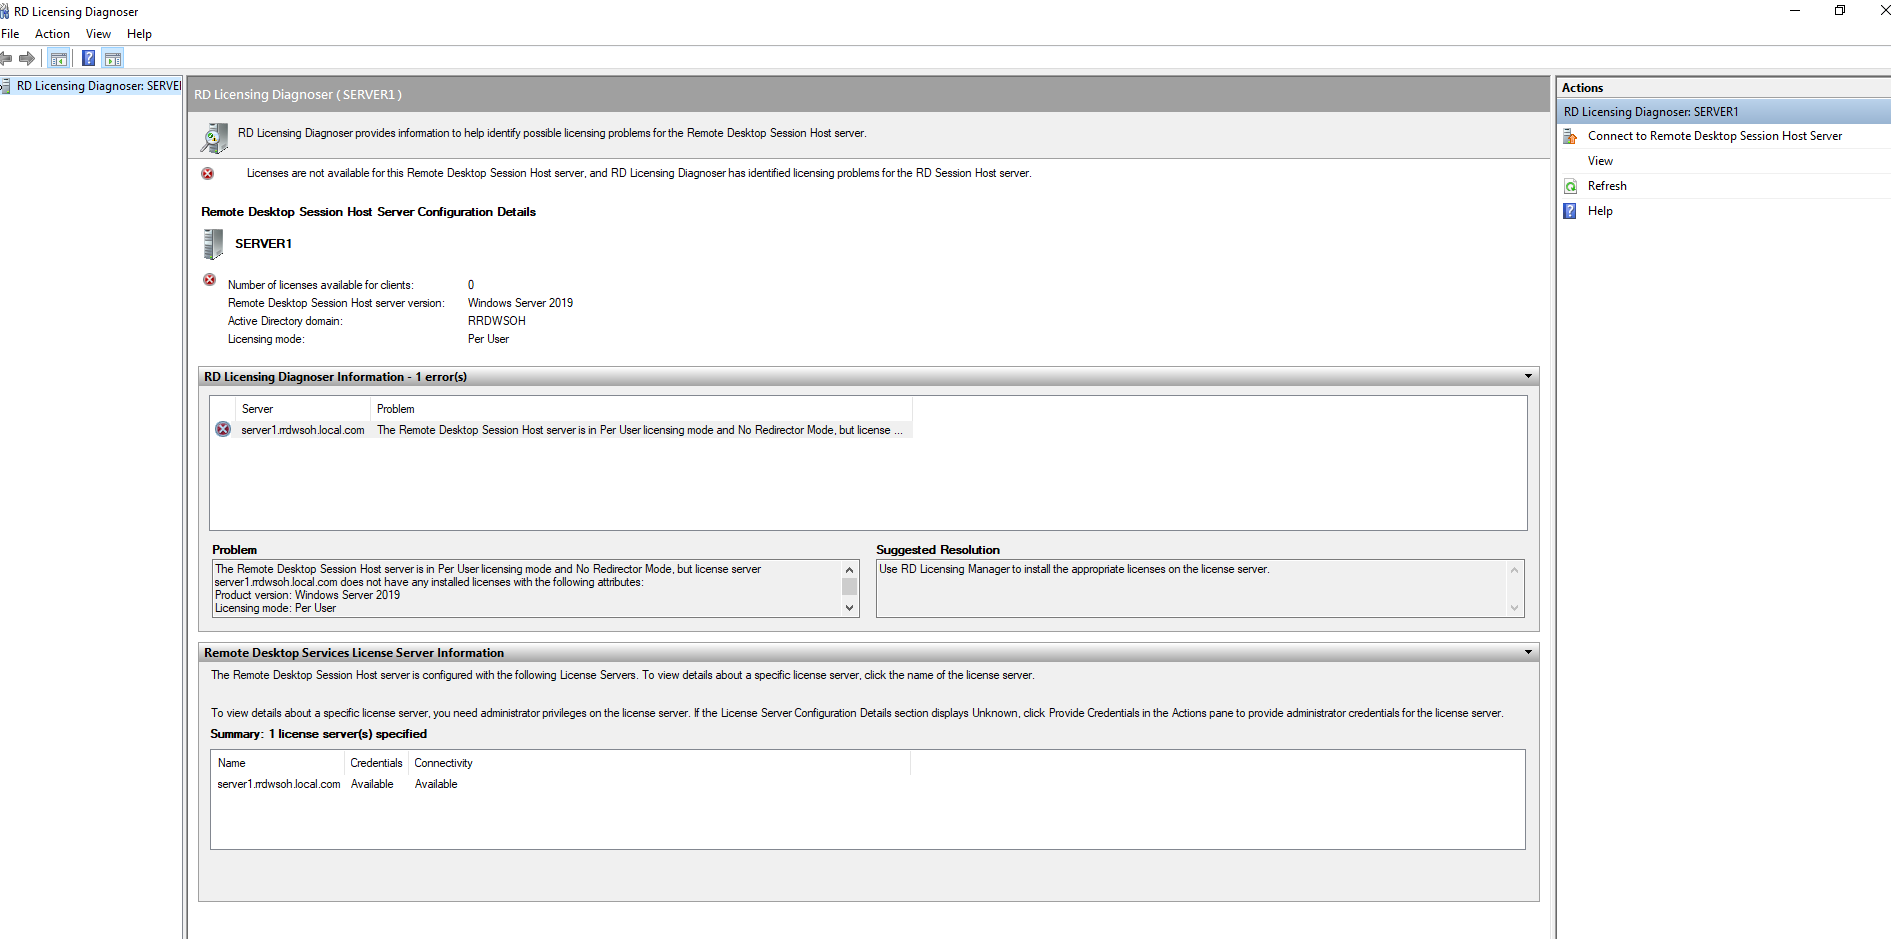Select server1.rrdwsoh.local.com in license server list
Screen dimensions: 1891x939
(279, 784)
